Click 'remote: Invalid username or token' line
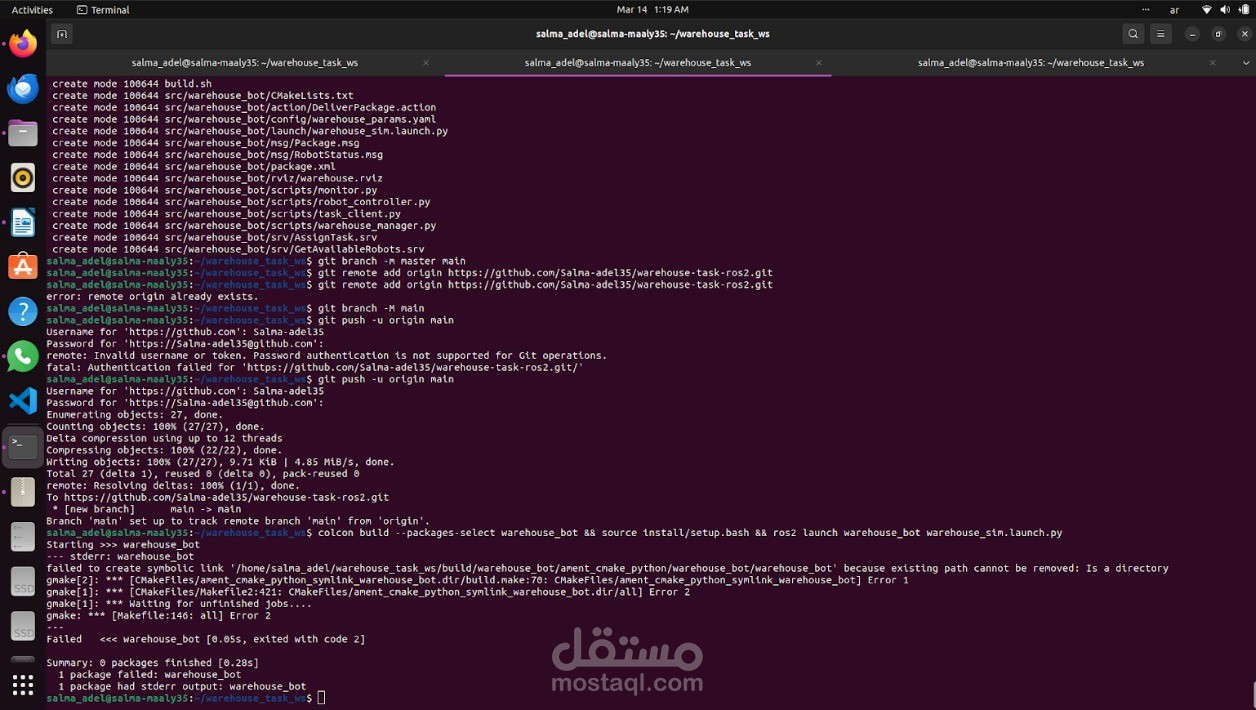The image size is (1256, 710). pos(326,355)
